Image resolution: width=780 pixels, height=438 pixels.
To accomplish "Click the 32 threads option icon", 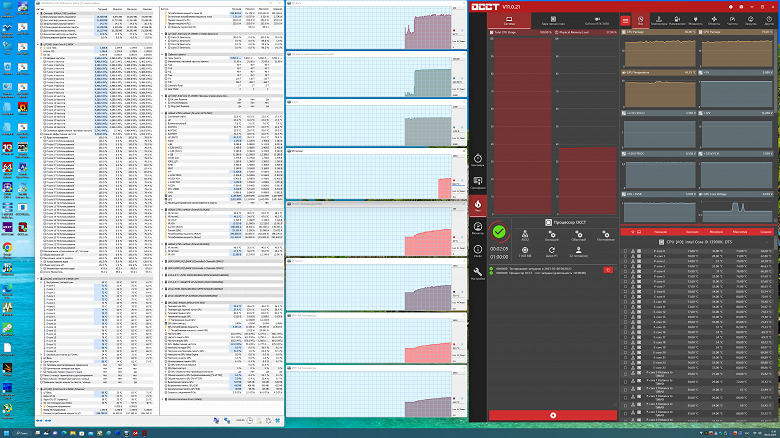I will 579,251.
